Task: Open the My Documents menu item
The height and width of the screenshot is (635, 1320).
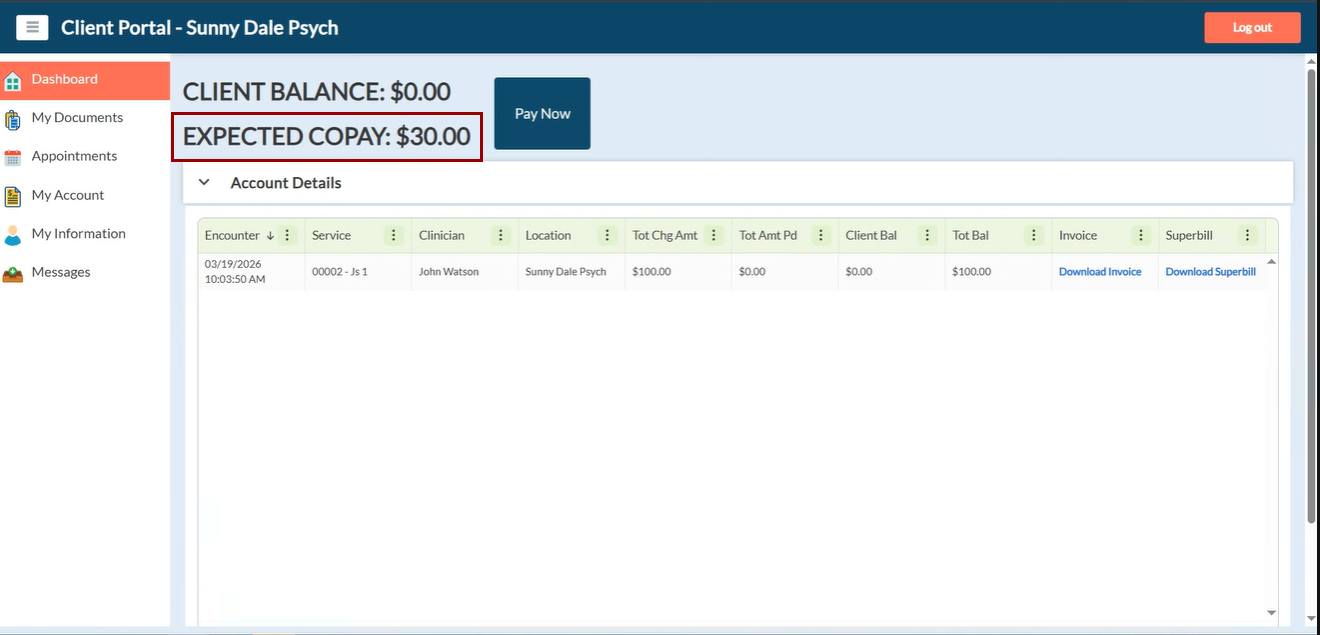Action: tap(77, 118)
